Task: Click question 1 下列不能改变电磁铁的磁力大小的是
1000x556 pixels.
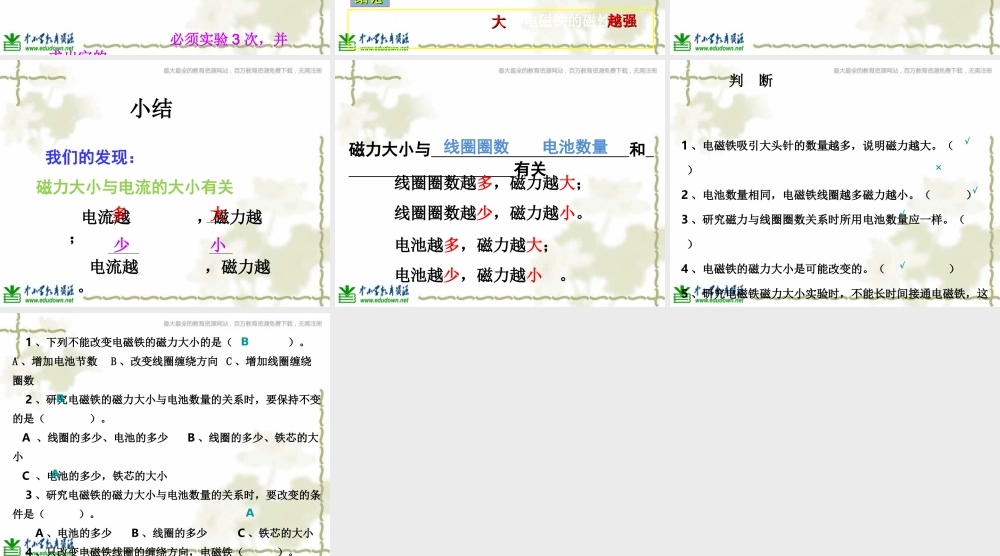Action: (165, 342)
